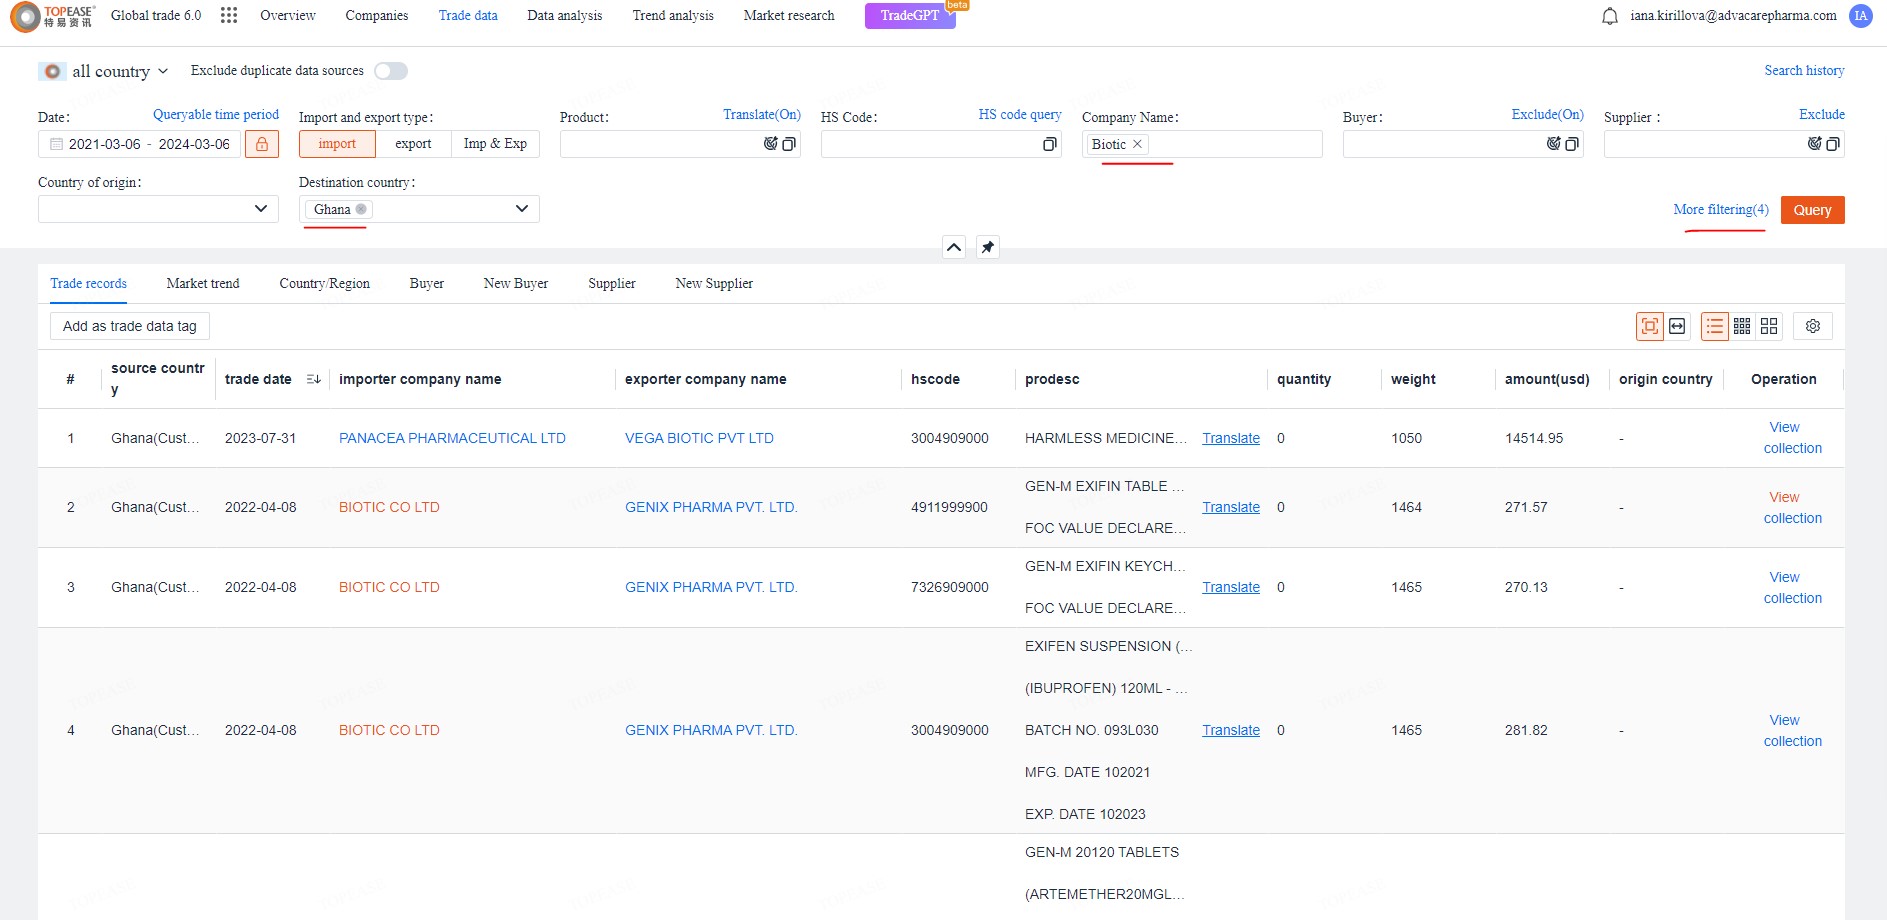
Task: Switch to the Market trend tab
Action: (203, 284)
